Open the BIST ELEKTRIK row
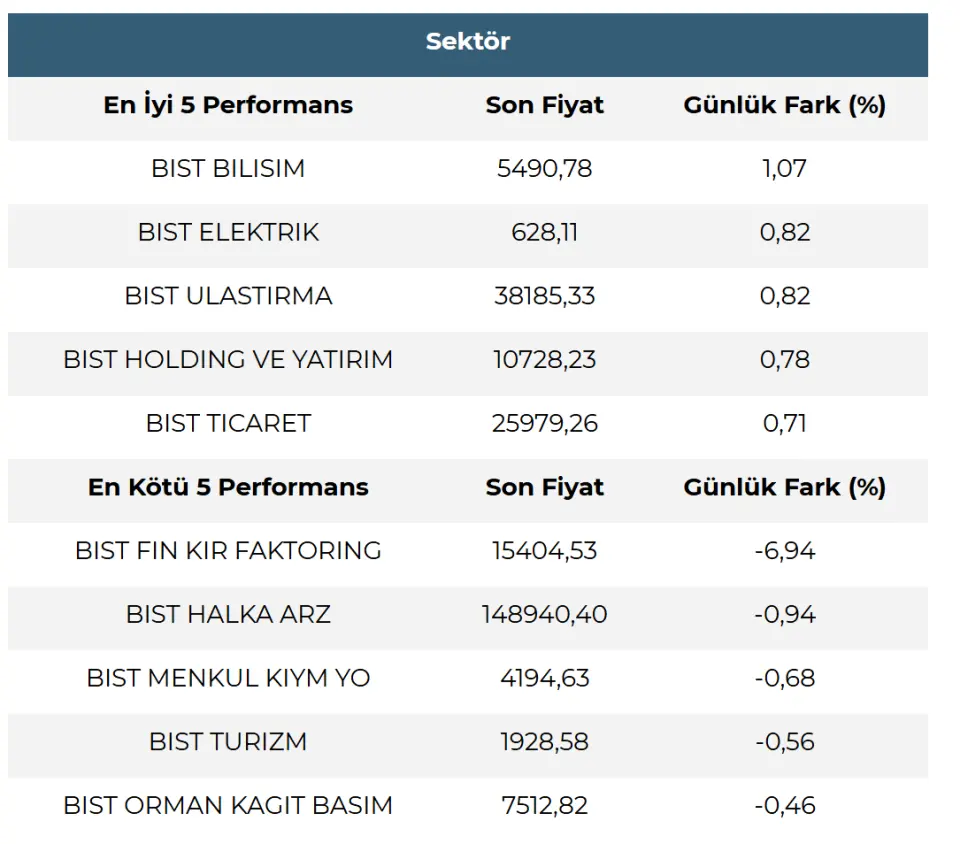 tap(228, 232)
